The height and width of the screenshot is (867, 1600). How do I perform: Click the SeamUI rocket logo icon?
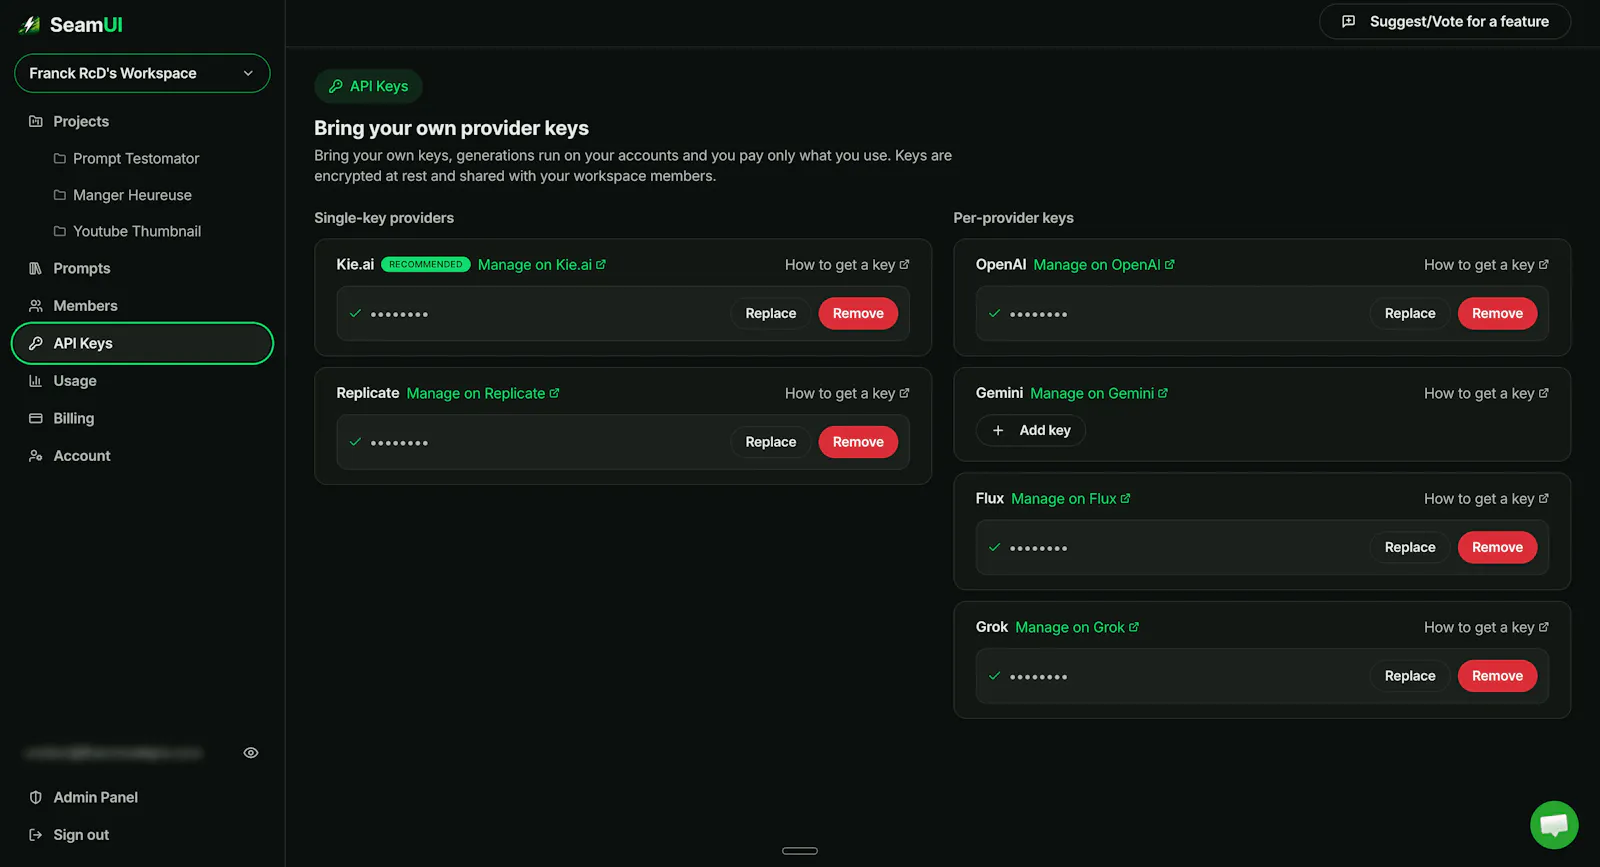30,25
